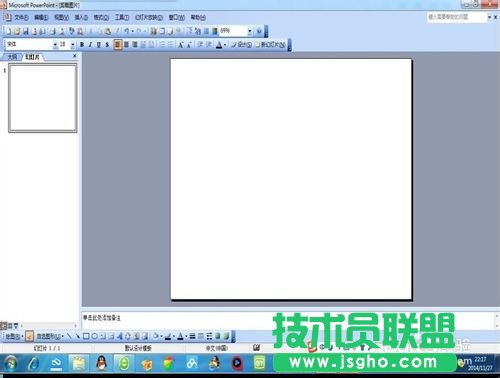This screenshot has height=378, width=500.
Task: Click the Shadow Style icon
Action: [218, 336]
